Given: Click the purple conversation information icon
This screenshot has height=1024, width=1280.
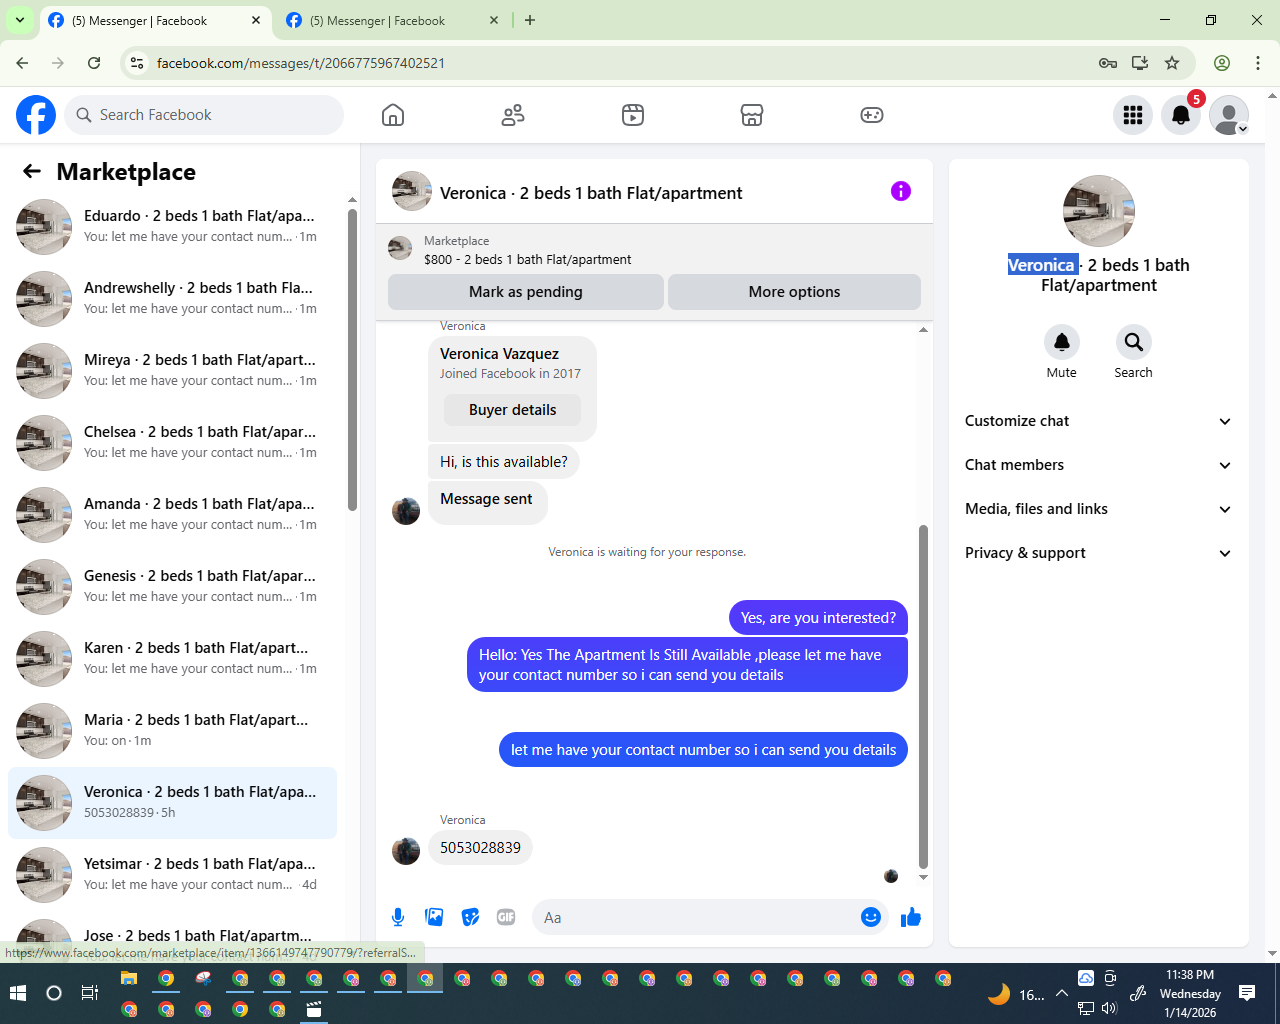Looking at the screenshot, I should (901, 191).
